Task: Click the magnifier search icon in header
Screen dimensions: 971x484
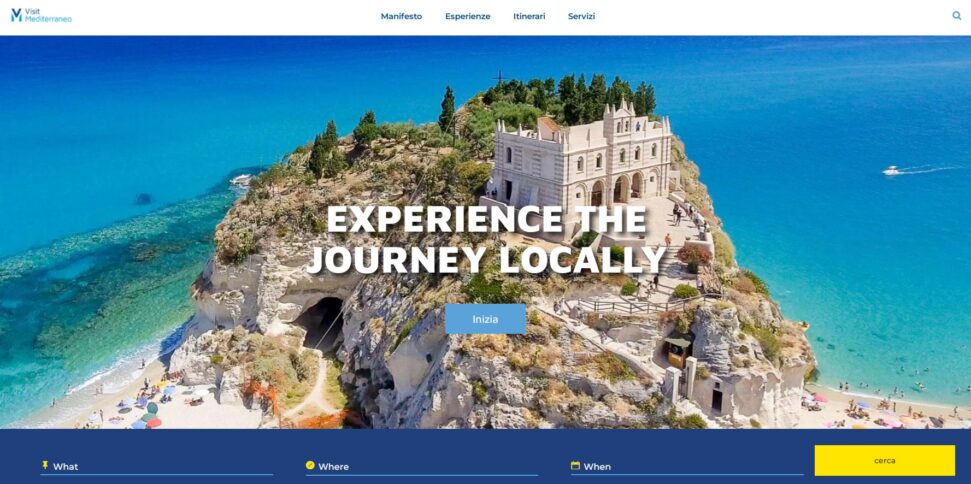Action: [x=957, y=16]
